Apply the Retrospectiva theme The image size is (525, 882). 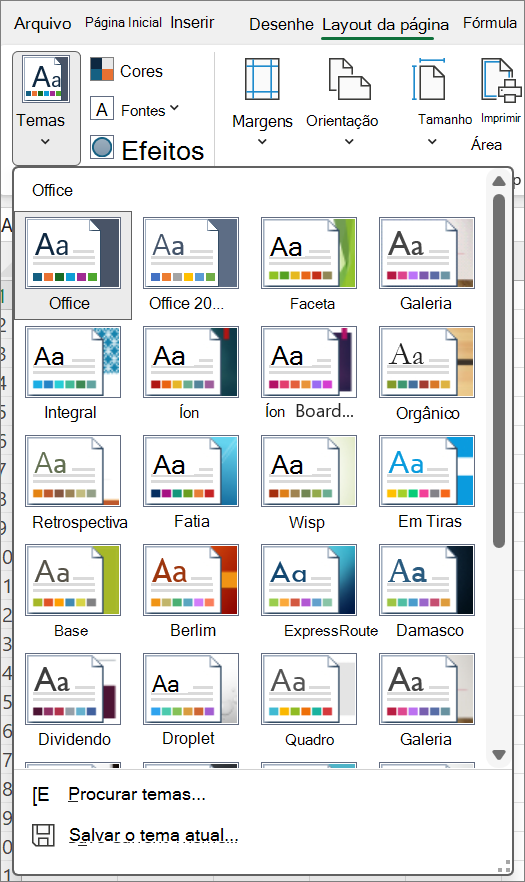pos(73,471)
